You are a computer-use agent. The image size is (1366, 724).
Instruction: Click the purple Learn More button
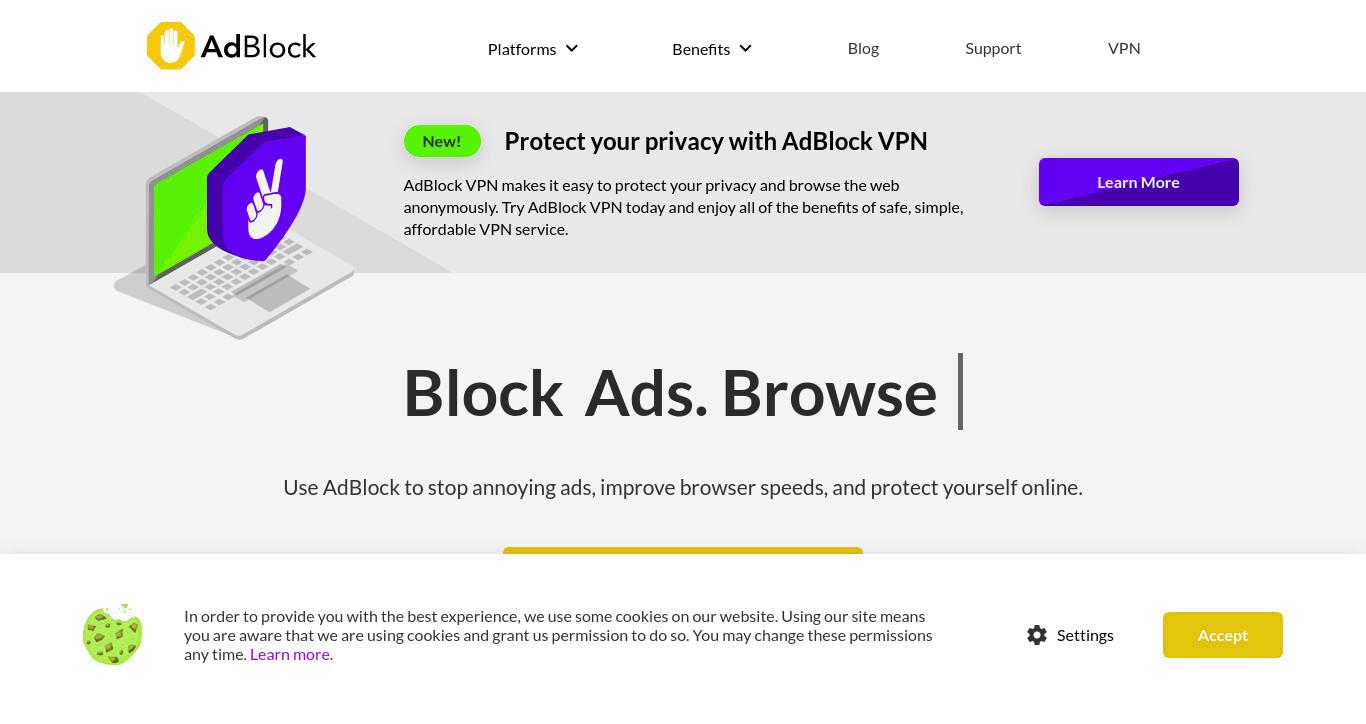[1139, 182]
